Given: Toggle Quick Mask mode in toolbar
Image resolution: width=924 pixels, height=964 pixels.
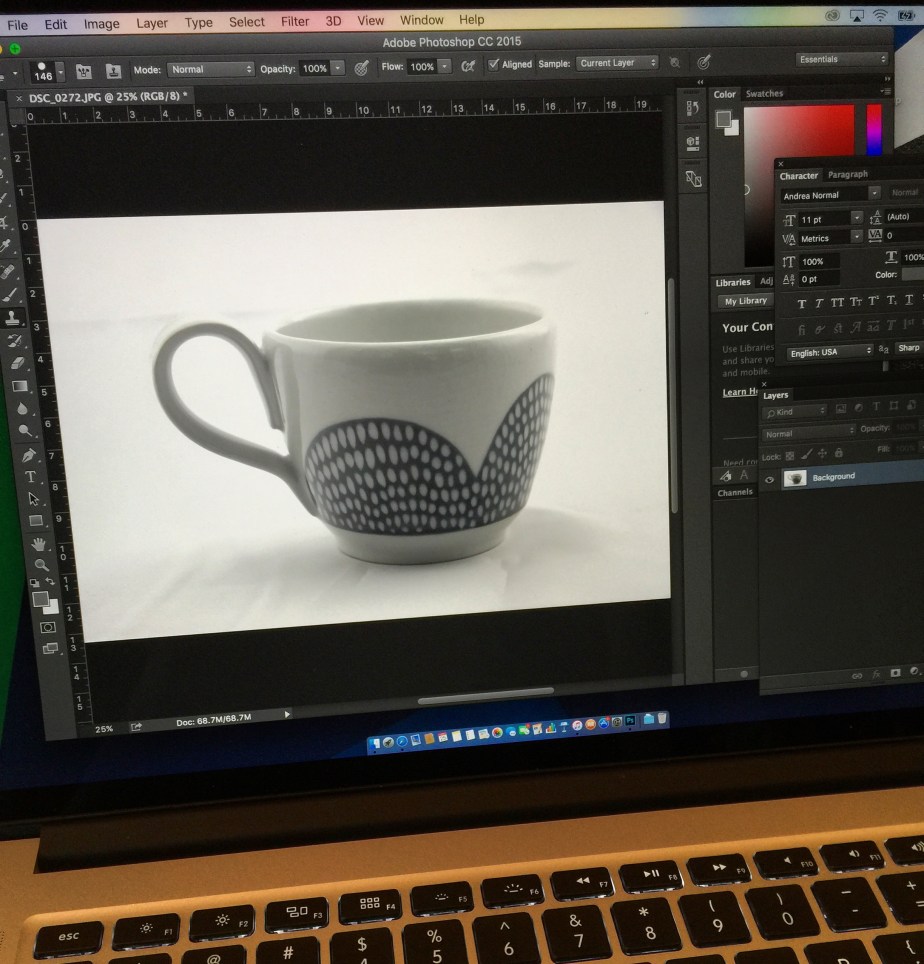Looking at the screenshot, I should [47, 627].
